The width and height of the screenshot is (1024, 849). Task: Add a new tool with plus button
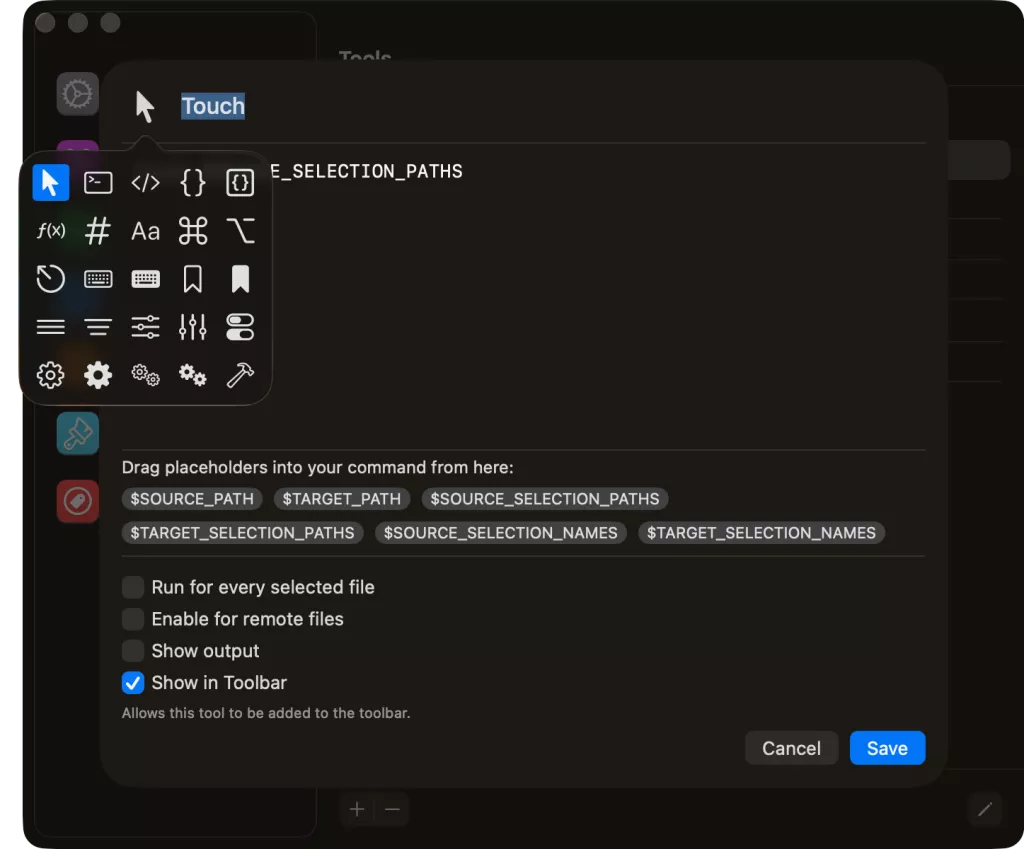click(x=357, y=810)
